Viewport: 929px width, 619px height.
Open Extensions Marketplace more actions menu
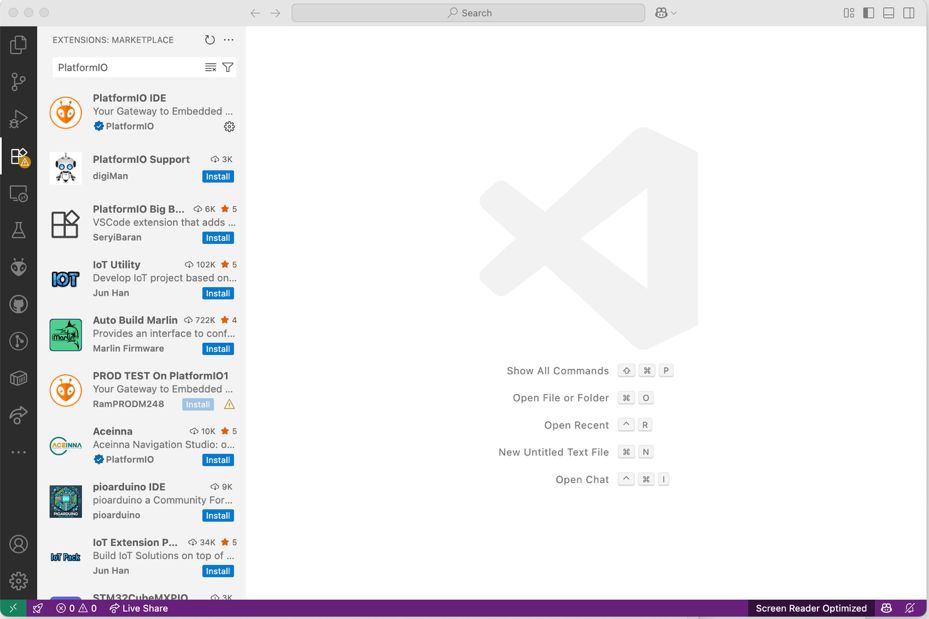coord(229,40)
